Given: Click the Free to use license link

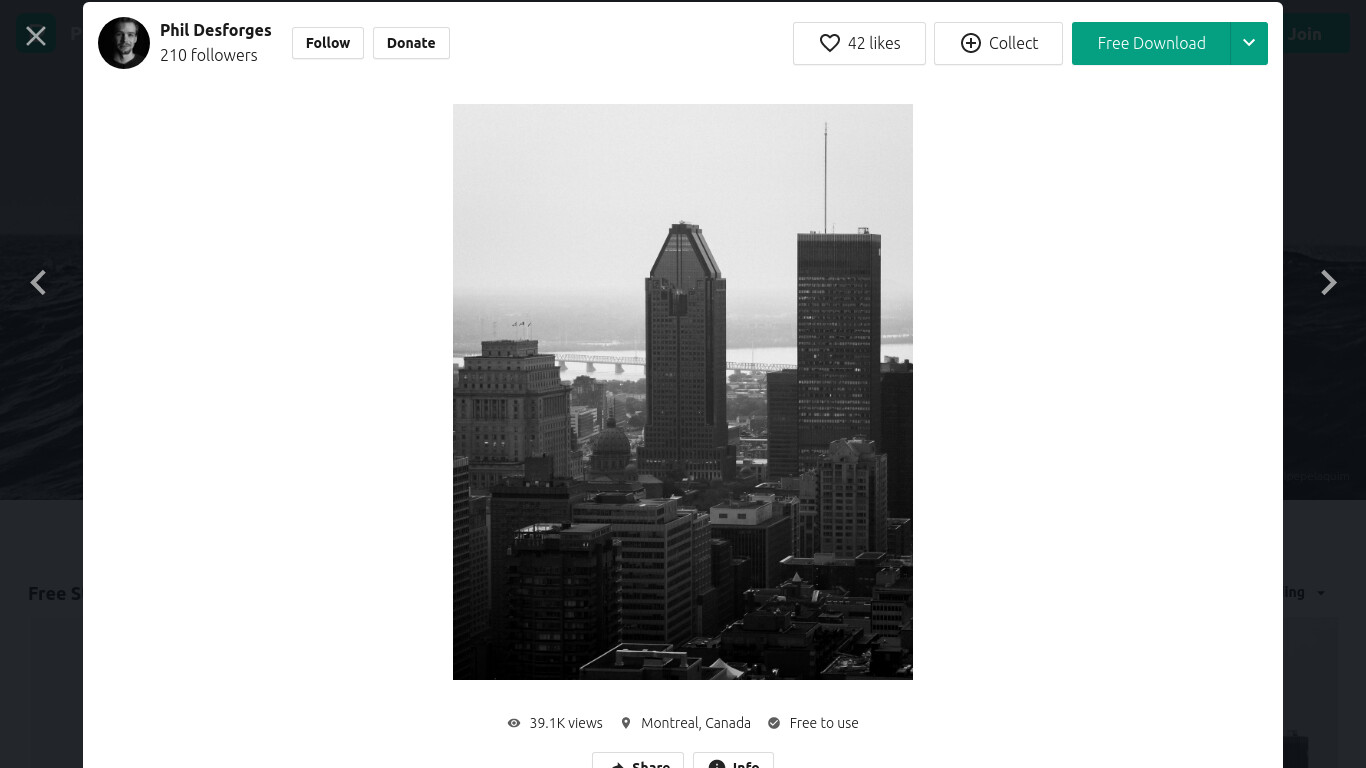Looking at the screenshot, I should (824, 723).
